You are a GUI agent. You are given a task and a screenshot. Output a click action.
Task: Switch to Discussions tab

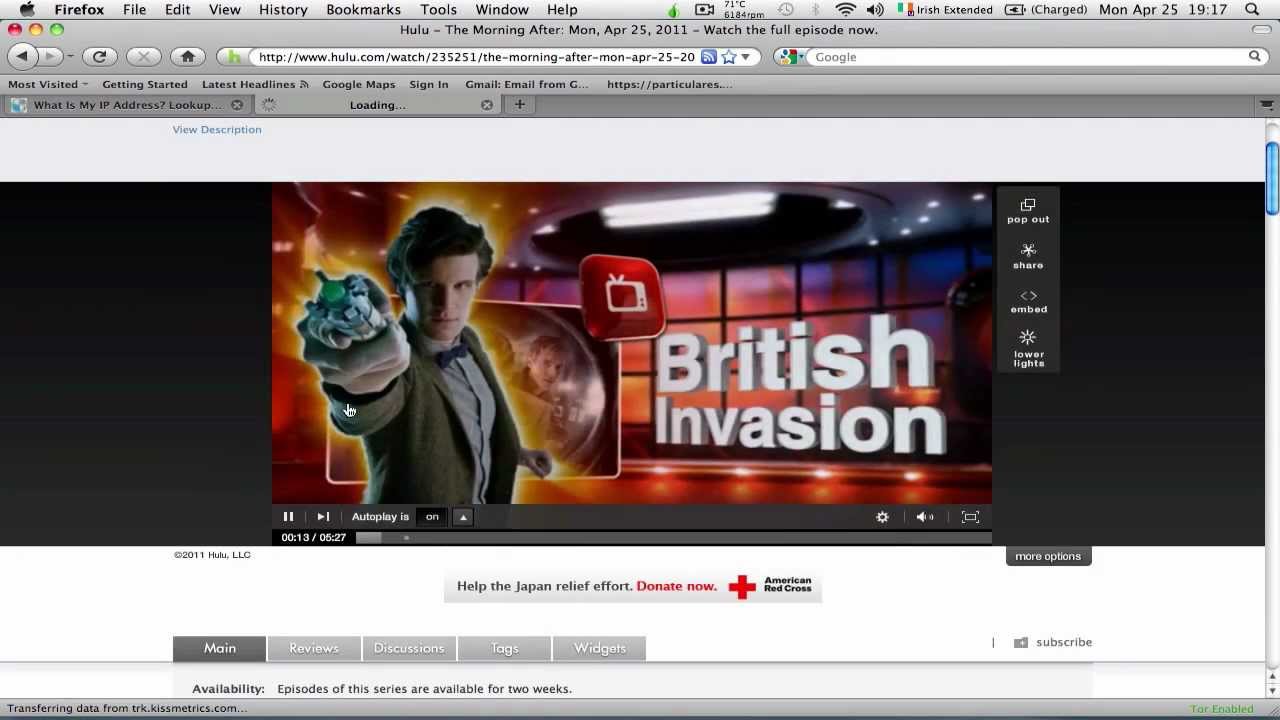pos(409,648)
